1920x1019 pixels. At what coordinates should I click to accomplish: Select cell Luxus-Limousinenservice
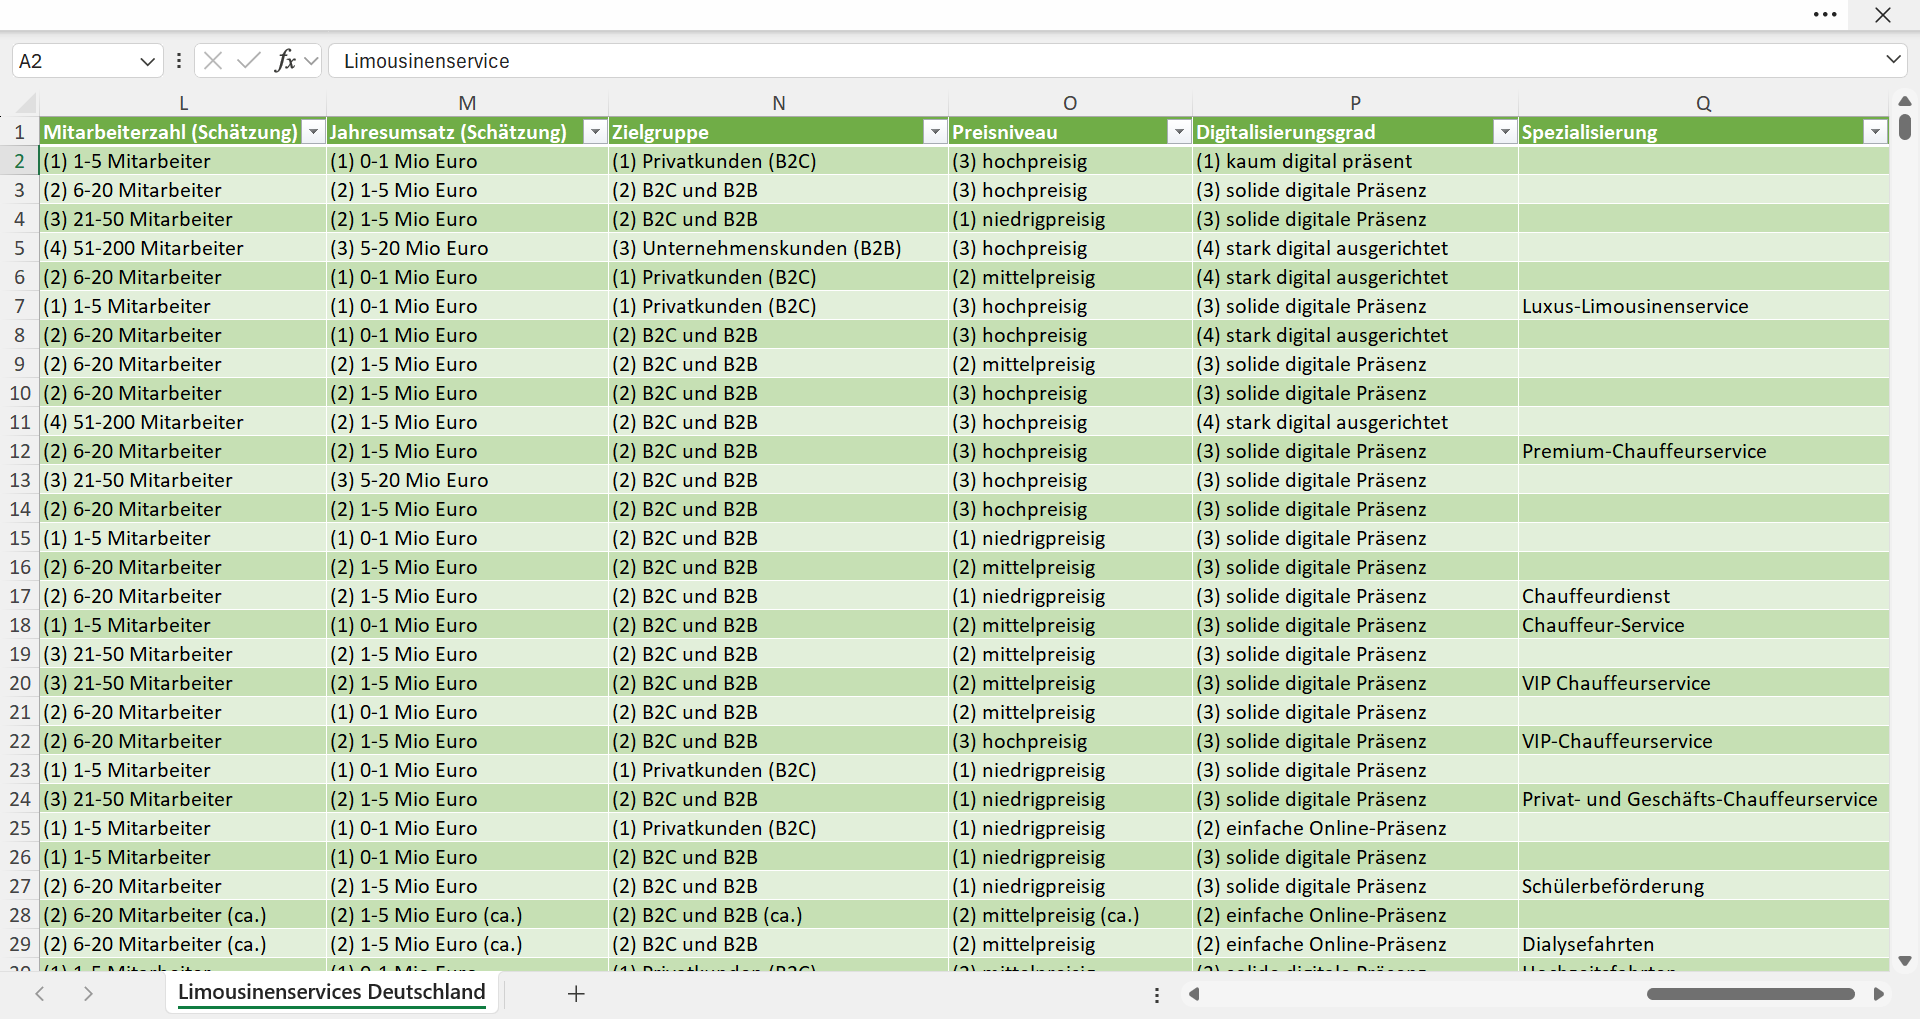click(x=1703, y=306)
